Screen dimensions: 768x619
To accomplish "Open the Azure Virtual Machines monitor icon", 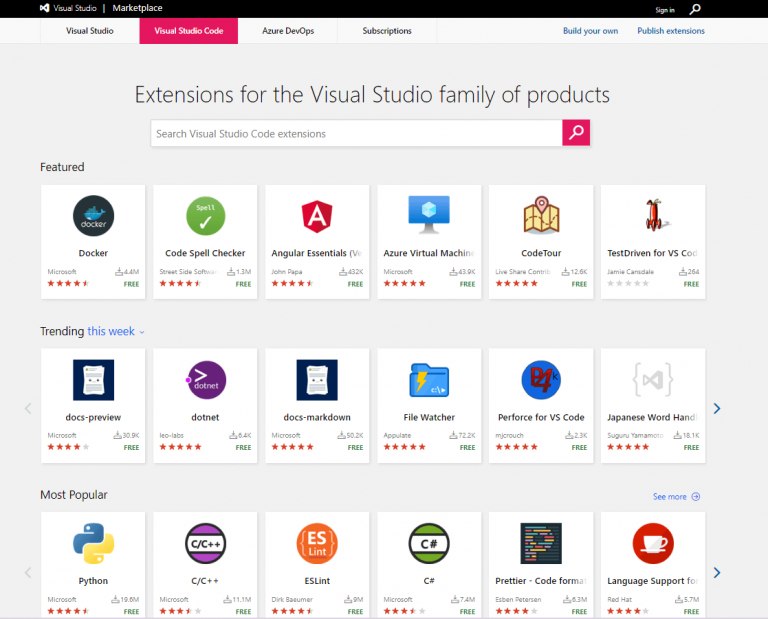I will tap(429, 214).
